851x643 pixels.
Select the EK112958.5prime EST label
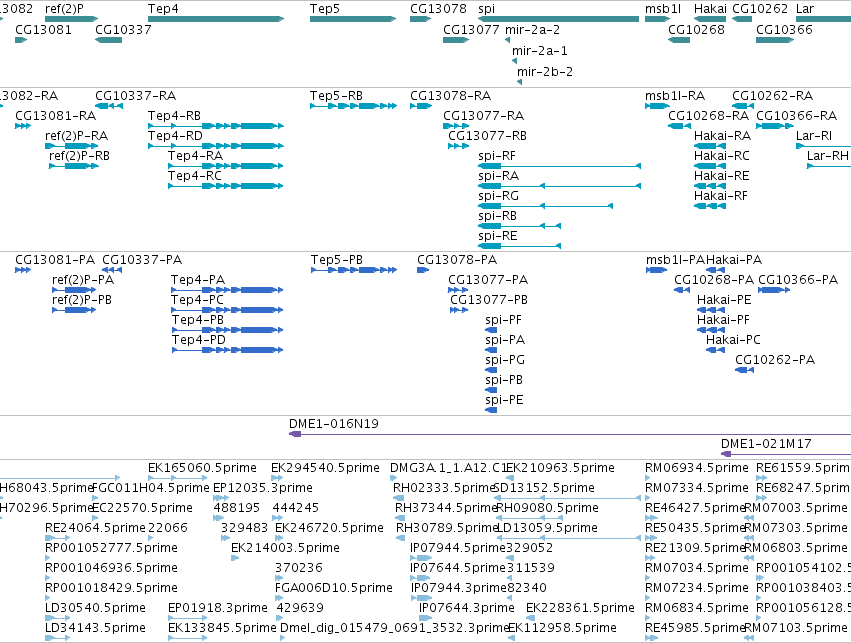pos(562,628)
